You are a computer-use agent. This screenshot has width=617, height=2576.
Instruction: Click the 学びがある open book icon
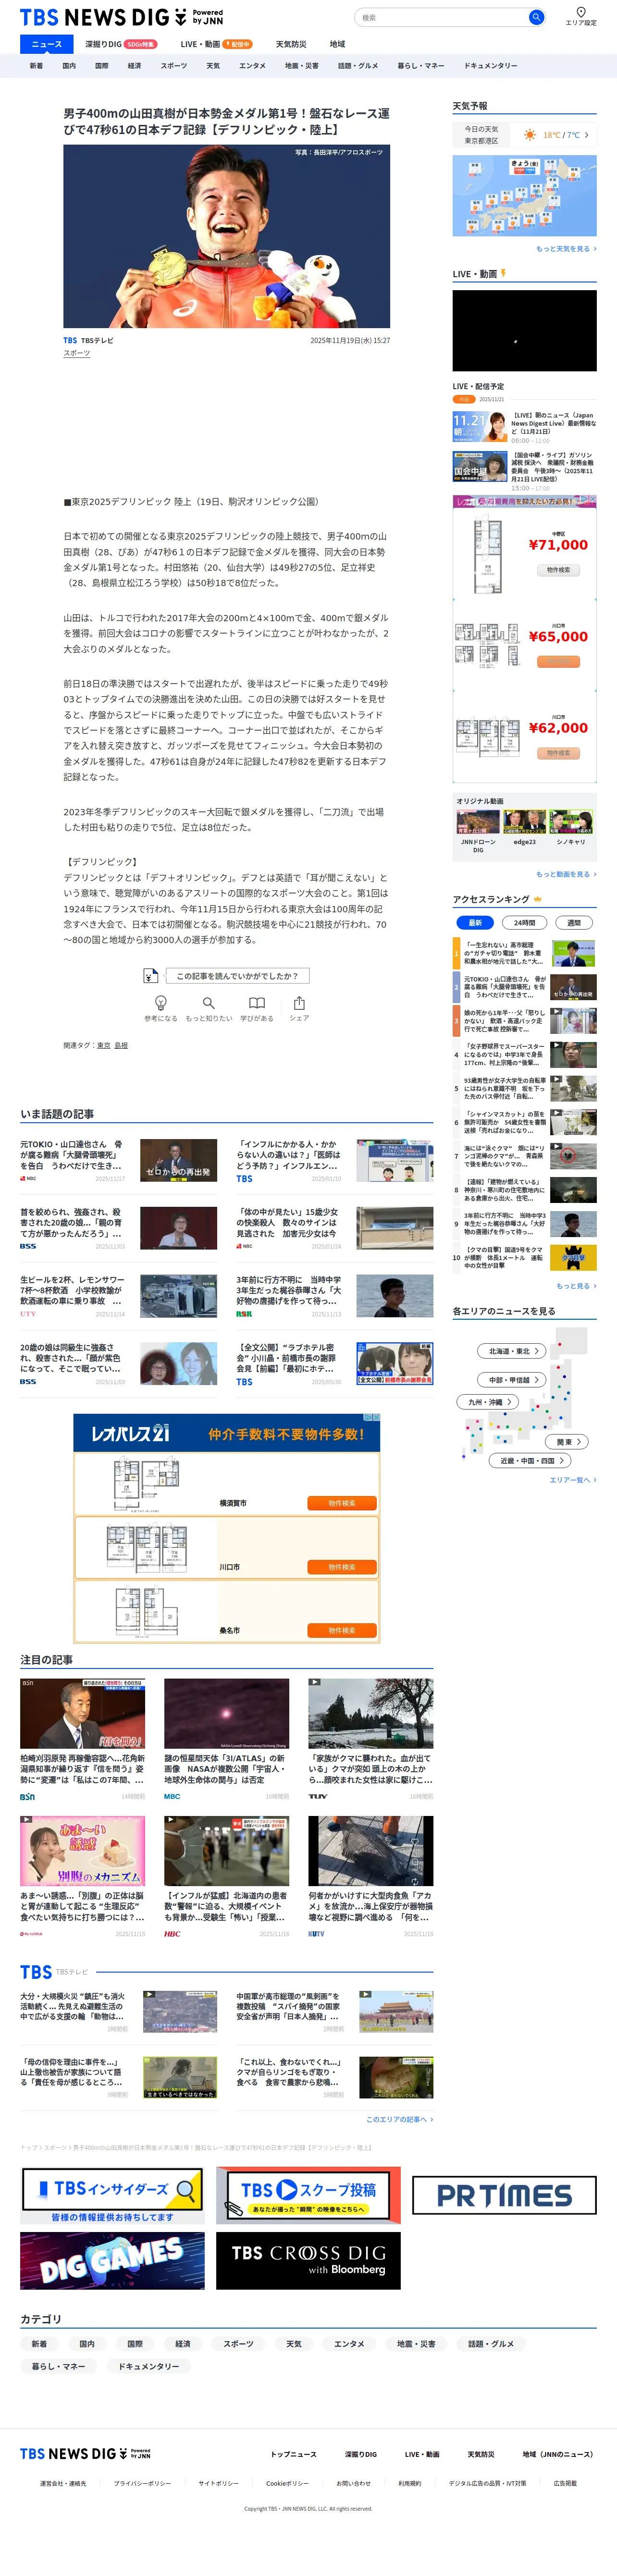[257, 1003]
